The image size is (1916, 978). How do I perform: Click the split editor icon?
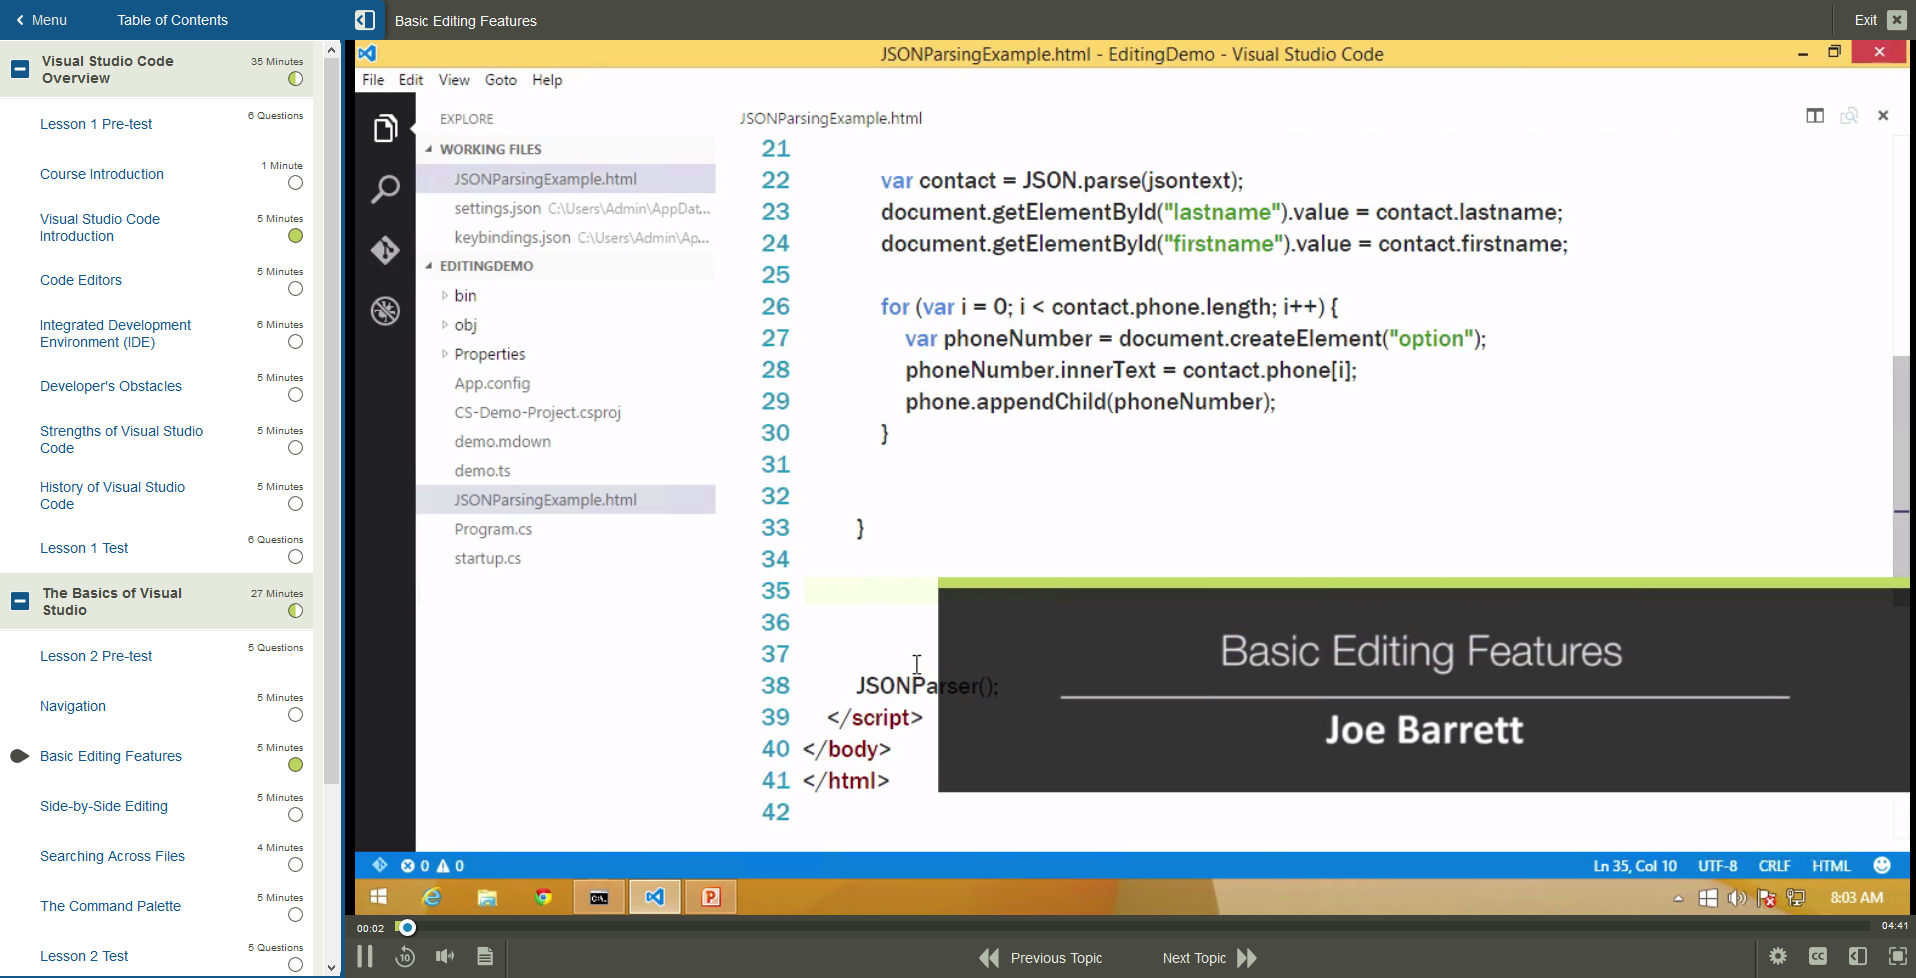pyautogui.click(x=1815, y=116)
